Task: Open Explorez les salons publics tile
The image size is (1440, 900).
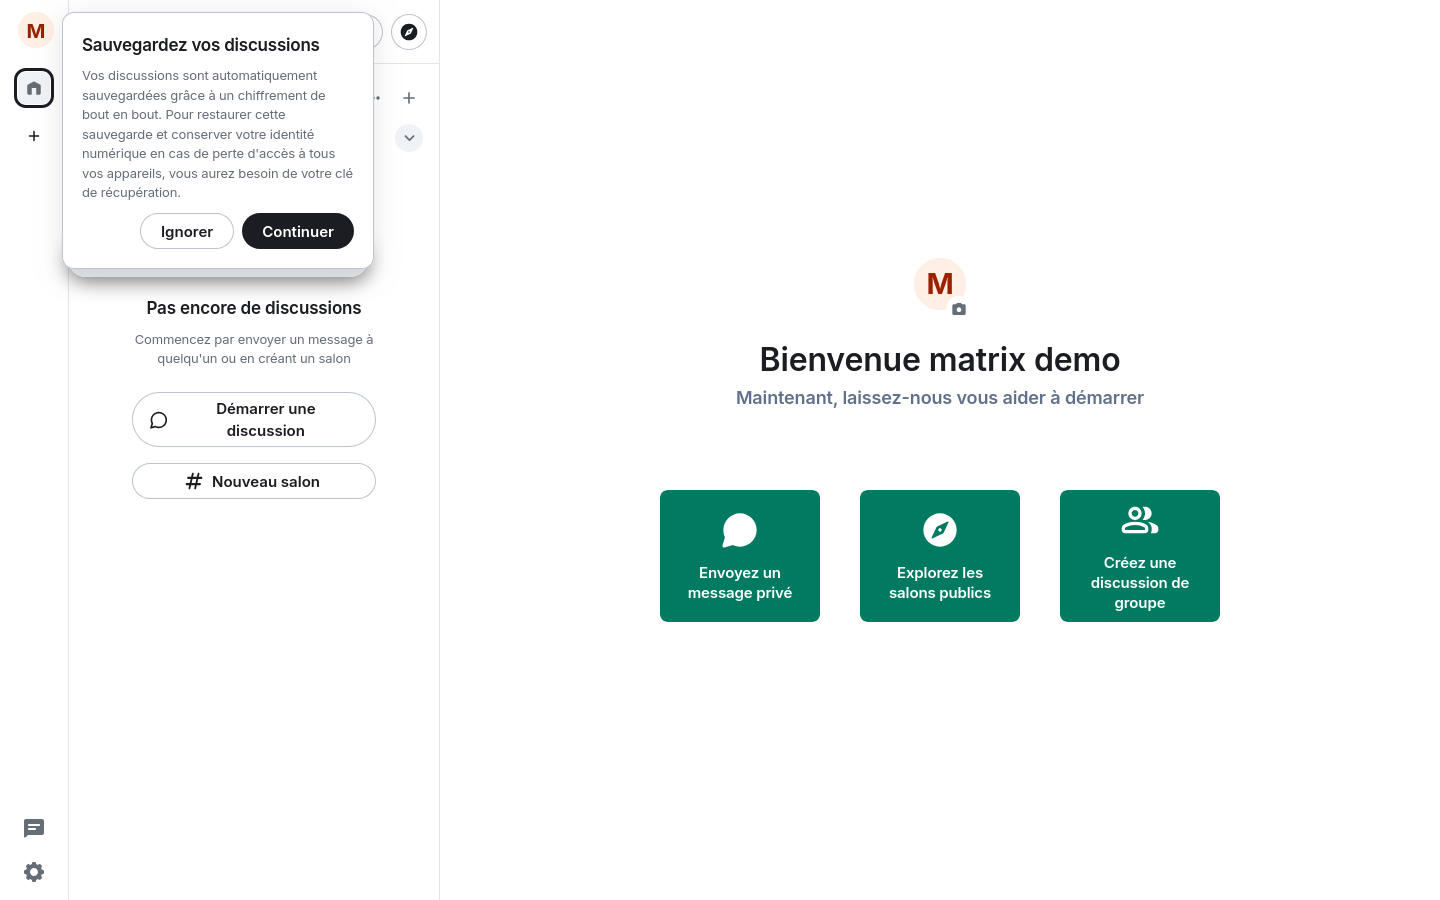Action: pyautogui.click(x=940, y=556)
